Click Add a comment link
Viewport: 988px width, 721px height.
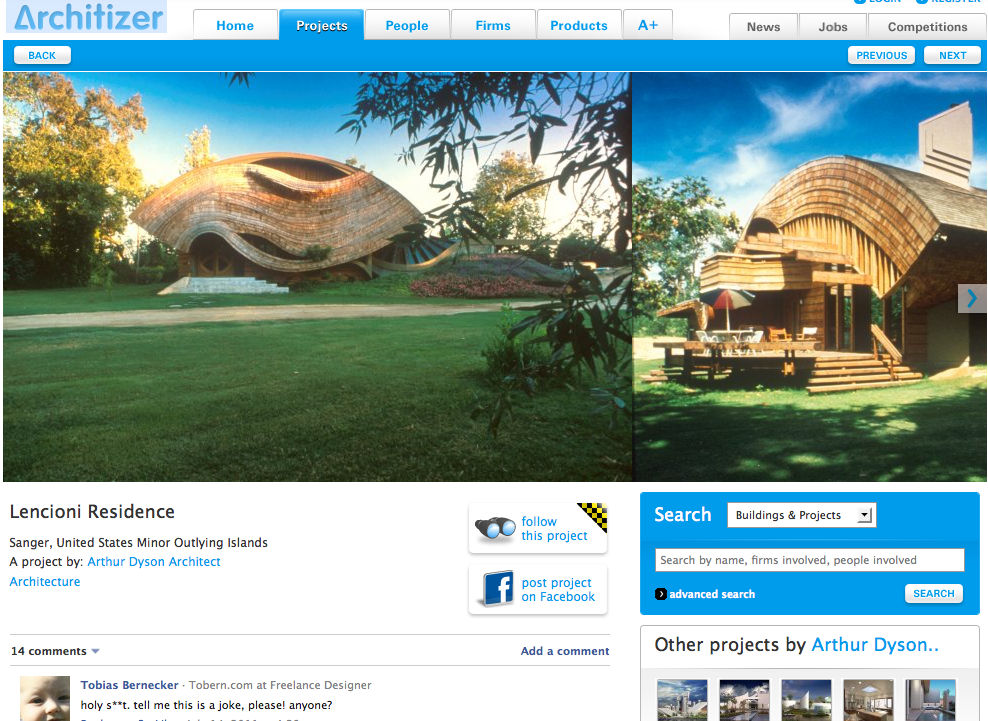(x=565, y=651)
